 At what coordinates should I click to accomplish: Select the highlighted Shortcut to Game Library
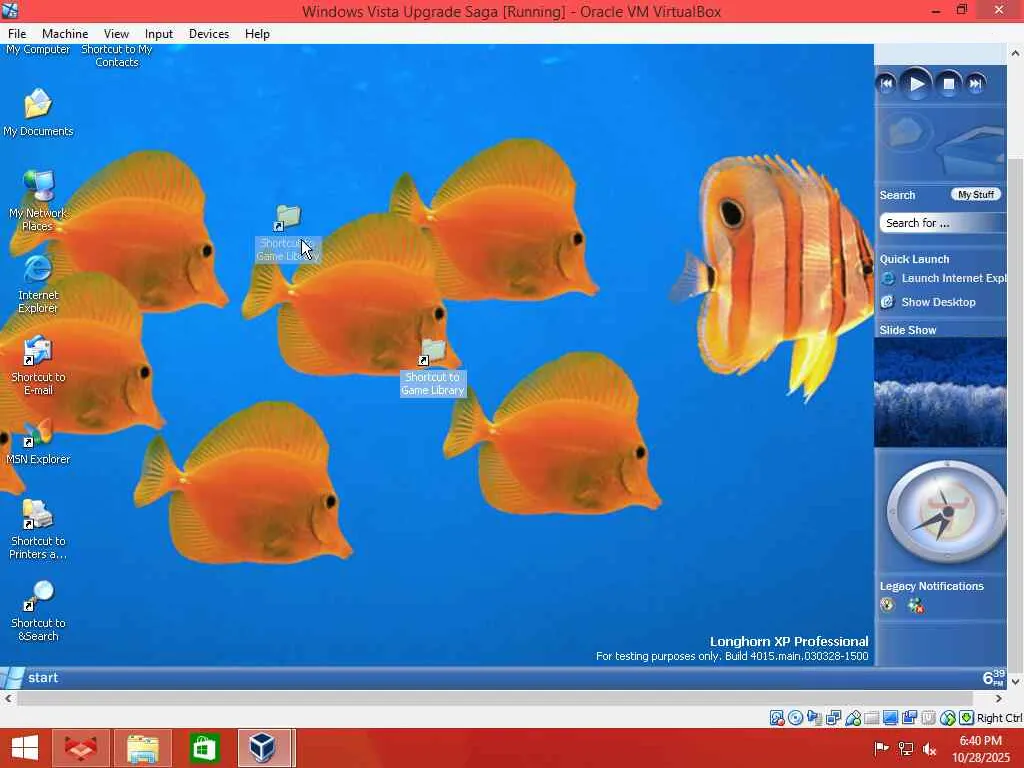tap(432, 368)
